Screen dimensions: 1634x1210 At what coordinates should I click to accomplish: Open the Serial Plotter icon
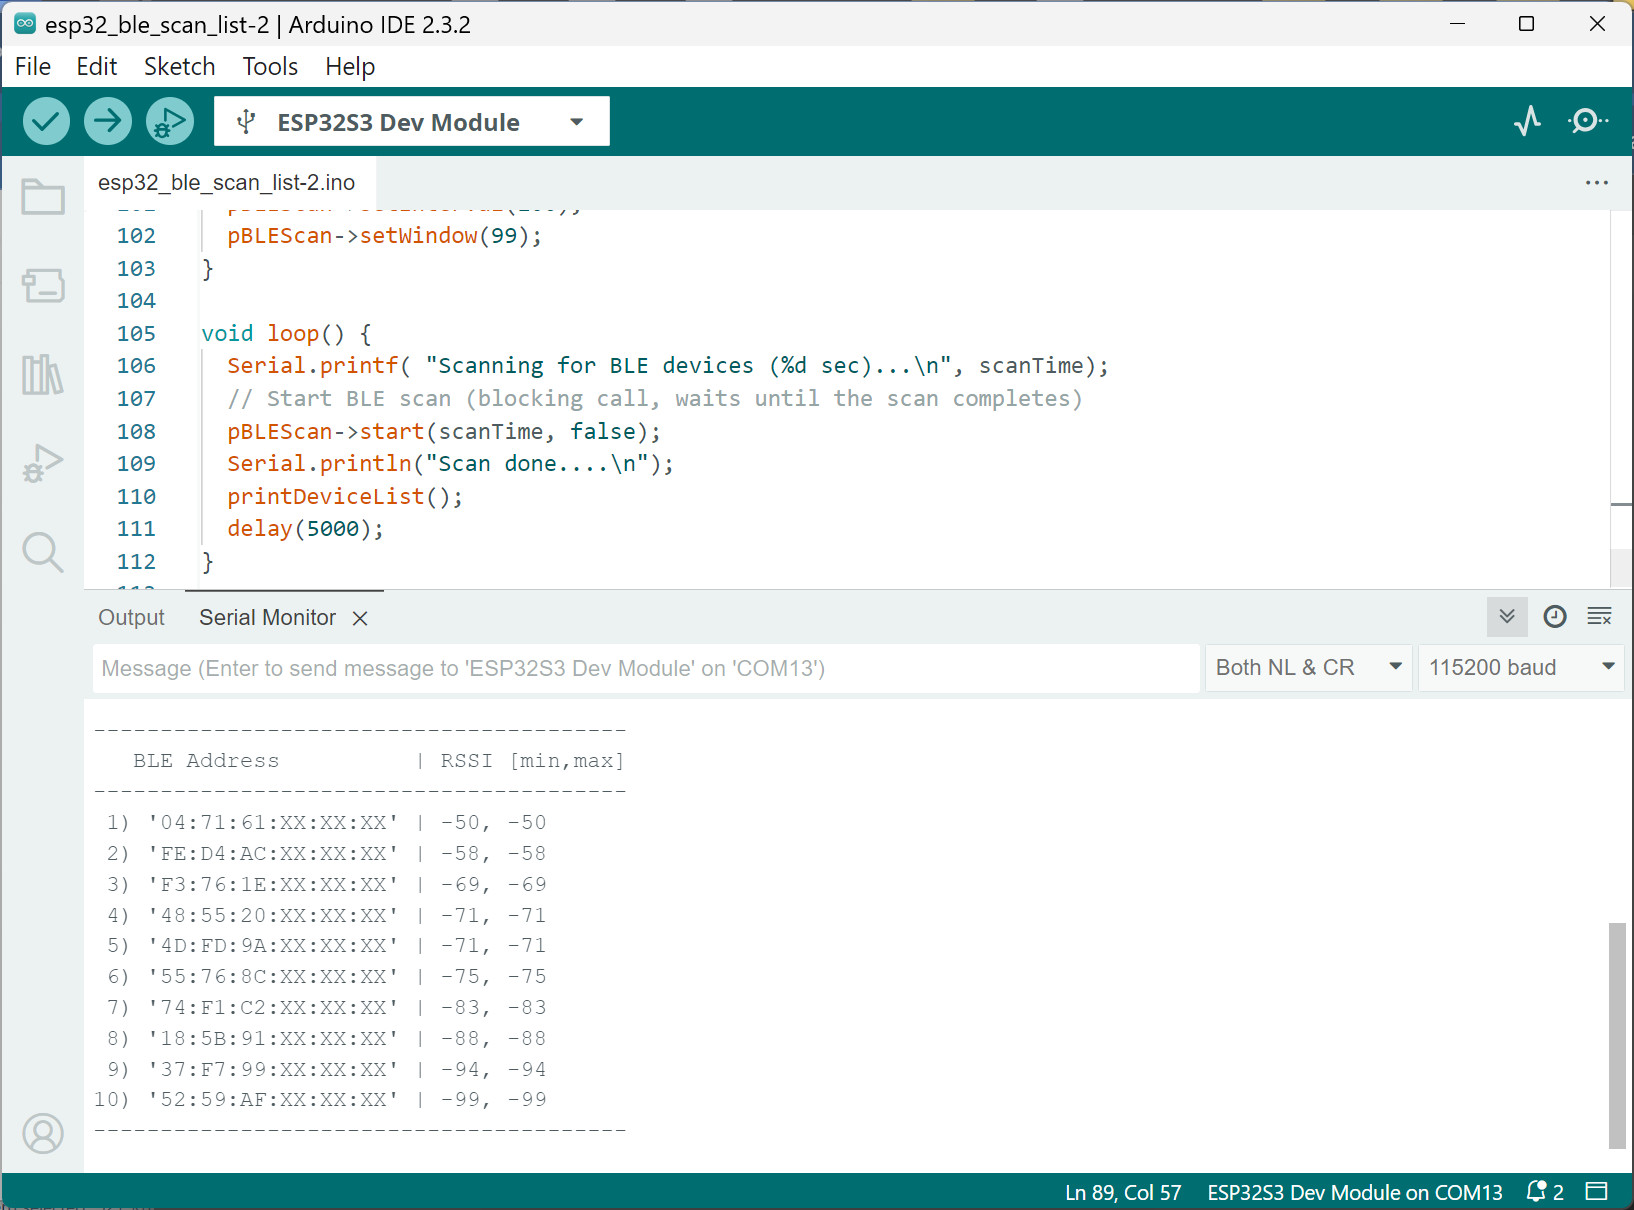click(1527, 122)
